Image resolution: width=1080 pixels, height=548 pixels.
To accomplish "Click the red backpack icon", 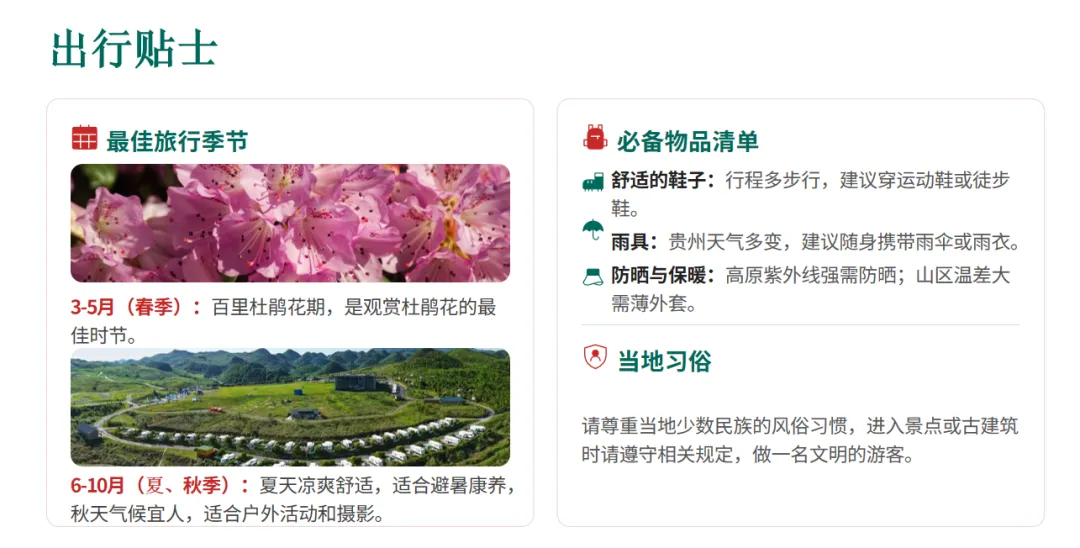I will coord(594,138).
